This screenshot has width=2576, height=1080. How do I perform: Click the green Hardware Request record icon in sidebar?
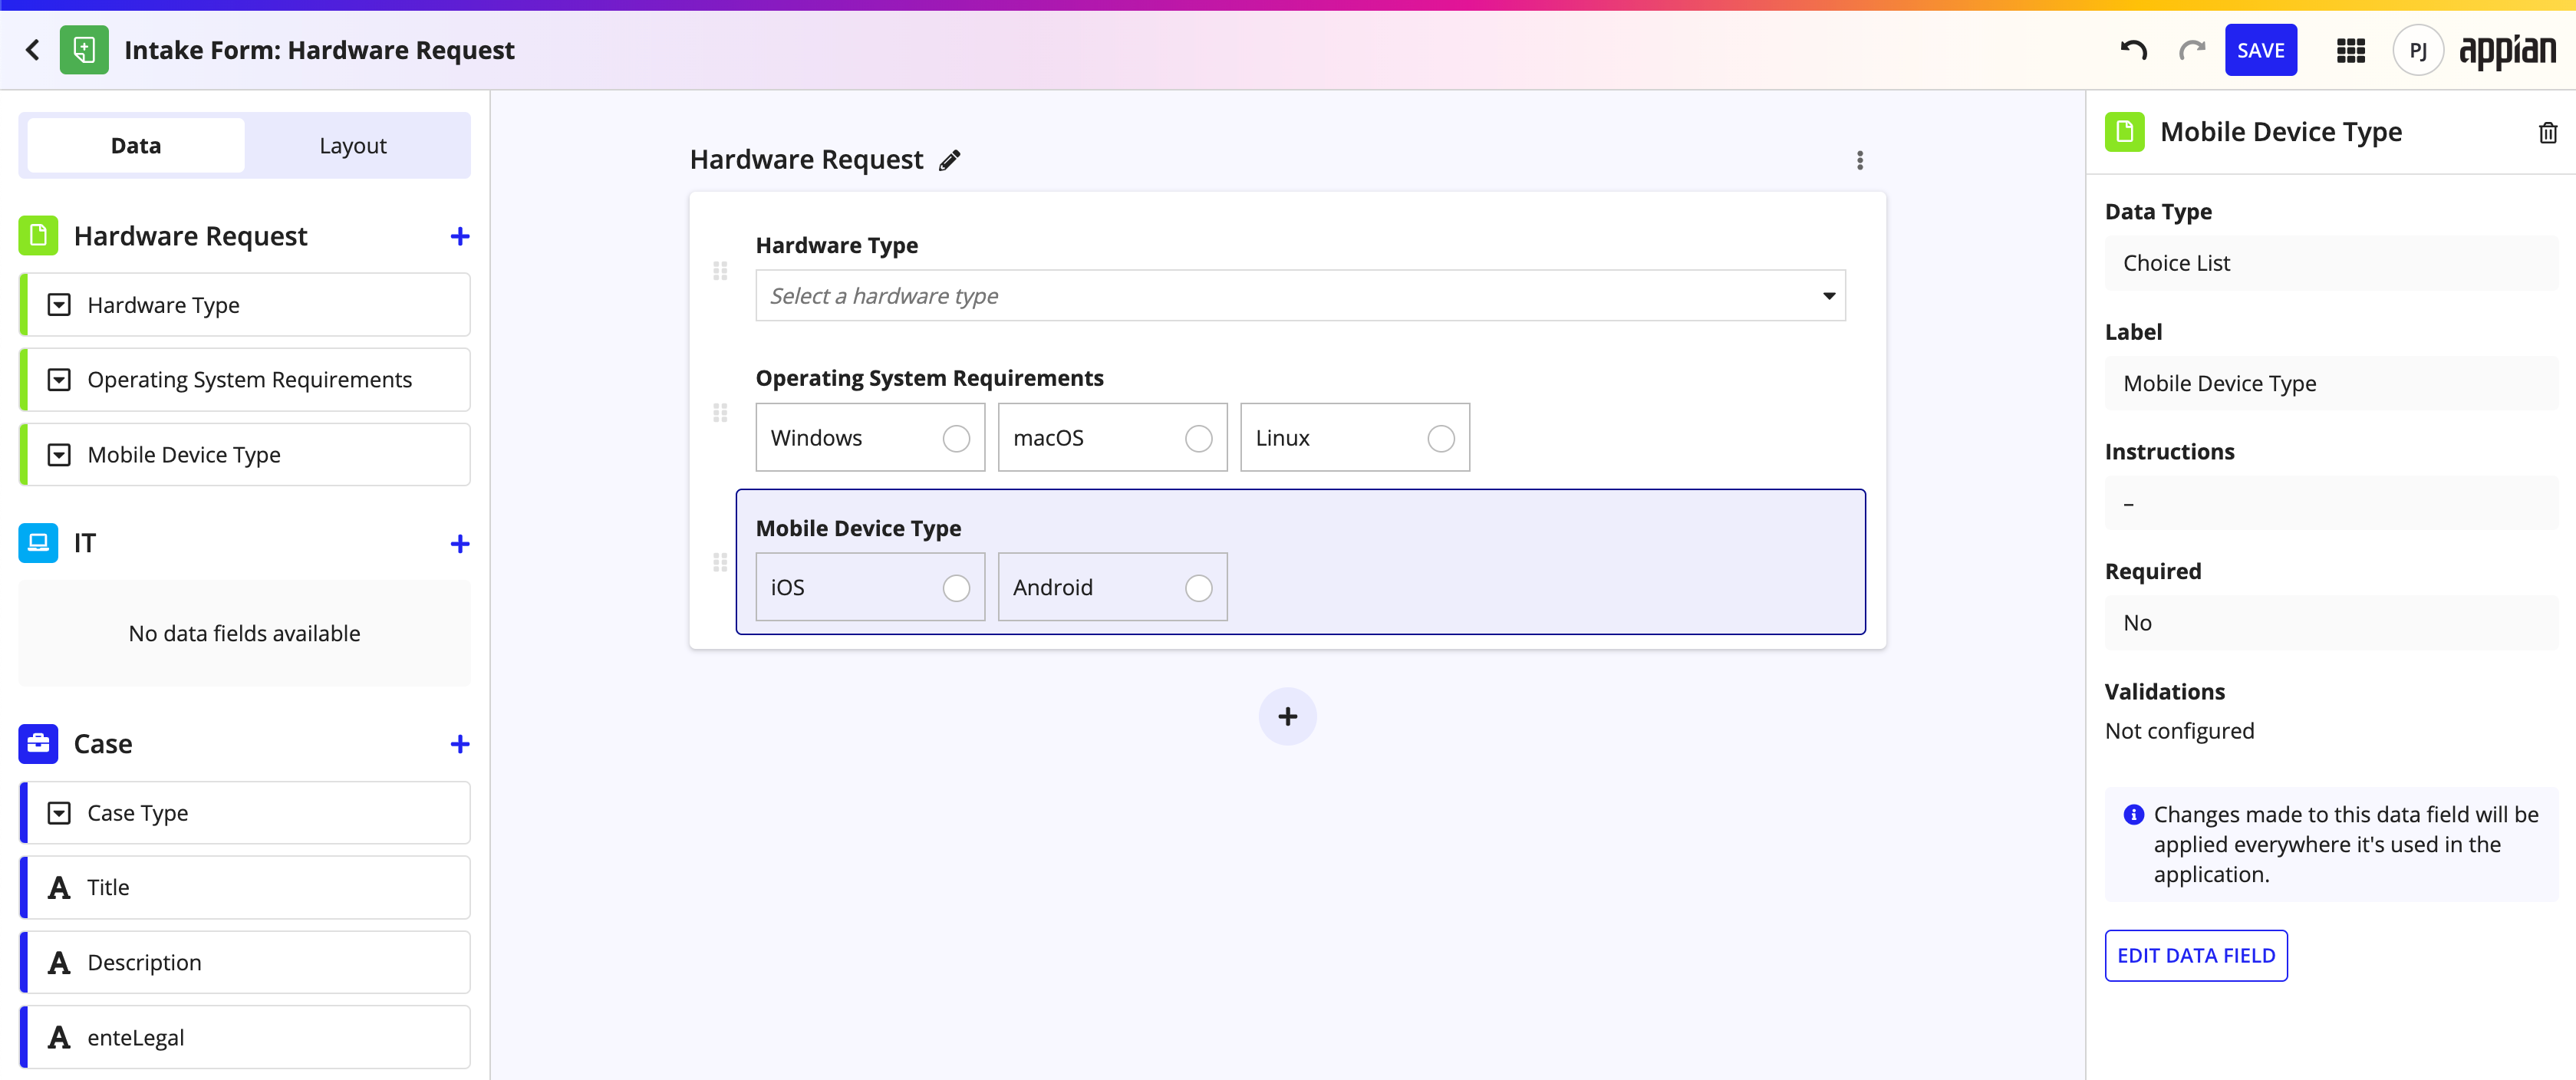tap(38, 236)
